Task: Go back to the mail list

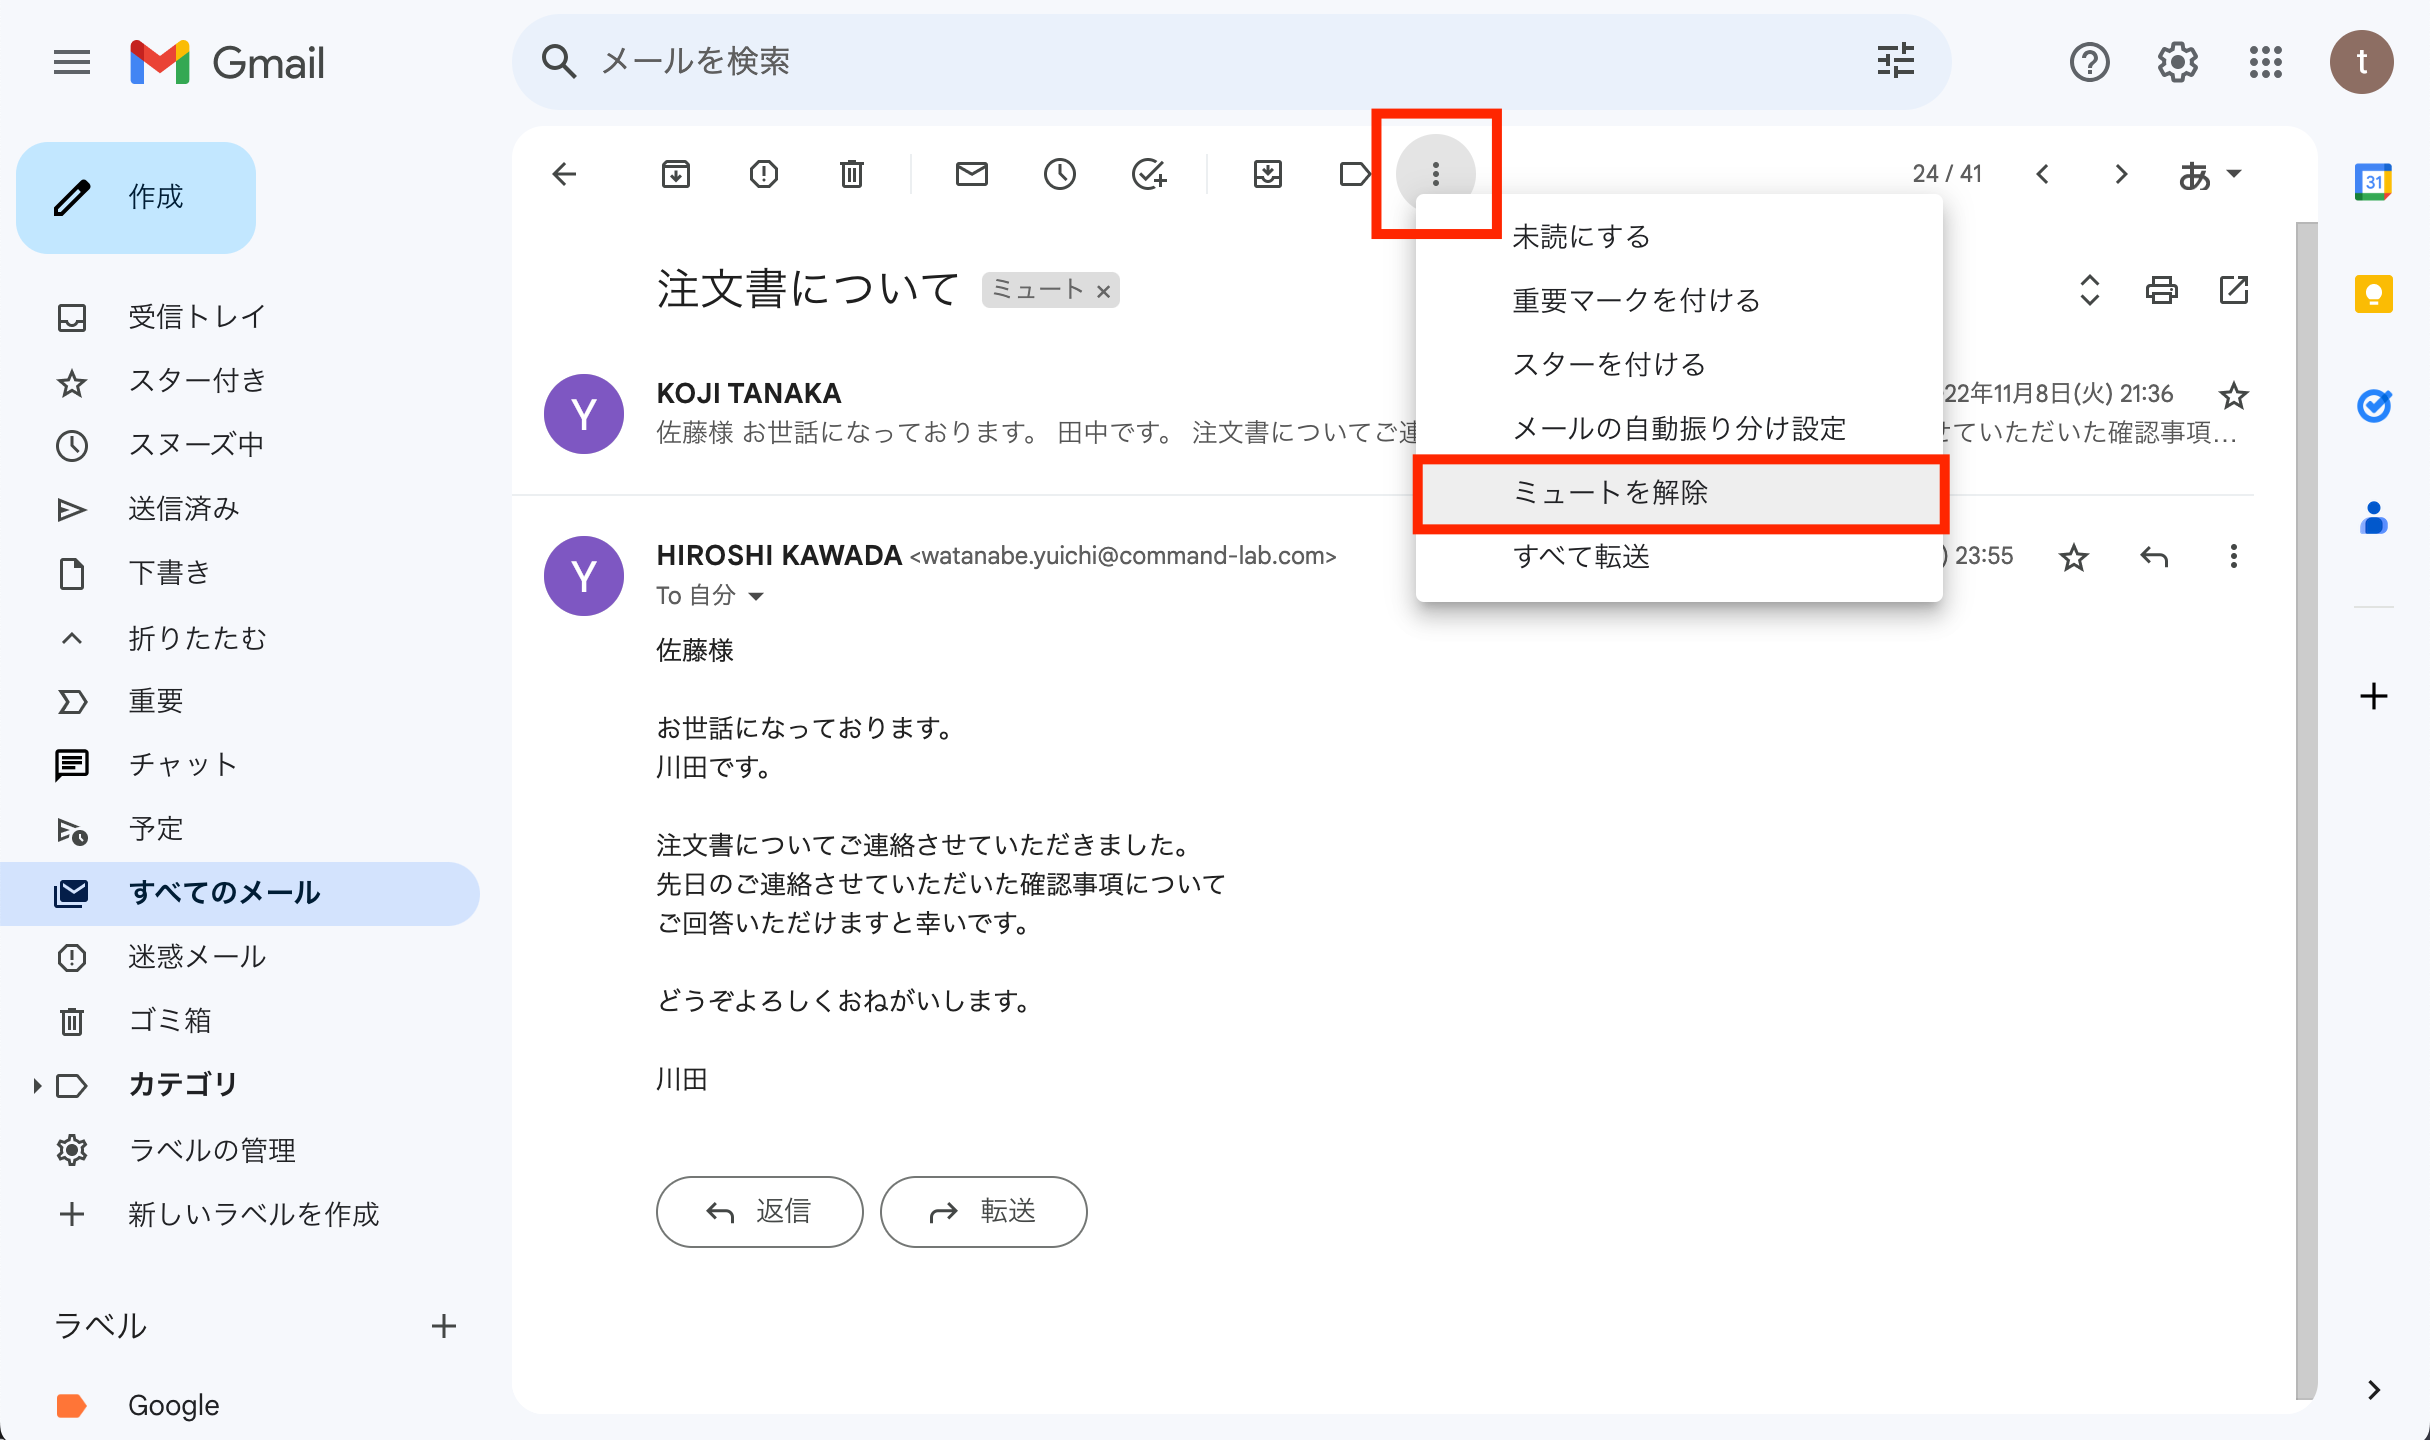Action: tap(564, 174)
